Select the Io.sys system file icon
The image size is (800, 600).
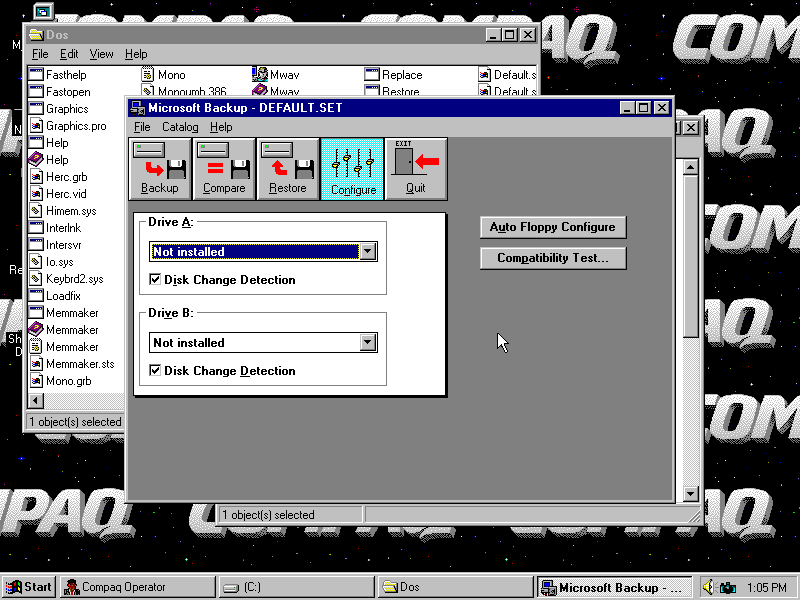point(36,262)
